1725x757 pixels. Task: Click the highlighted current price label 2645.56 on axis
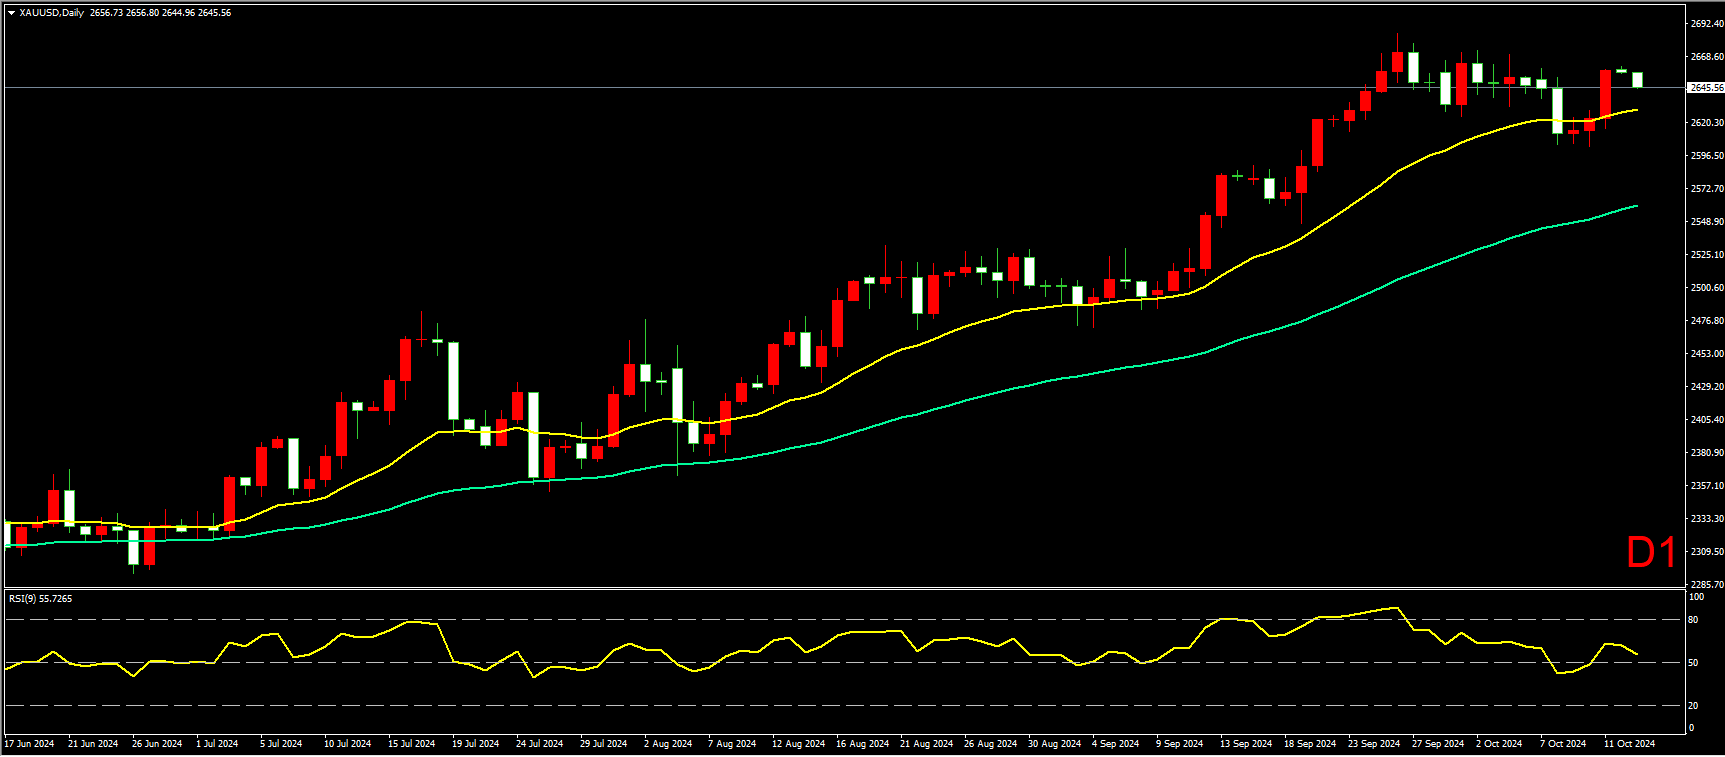1706,88
